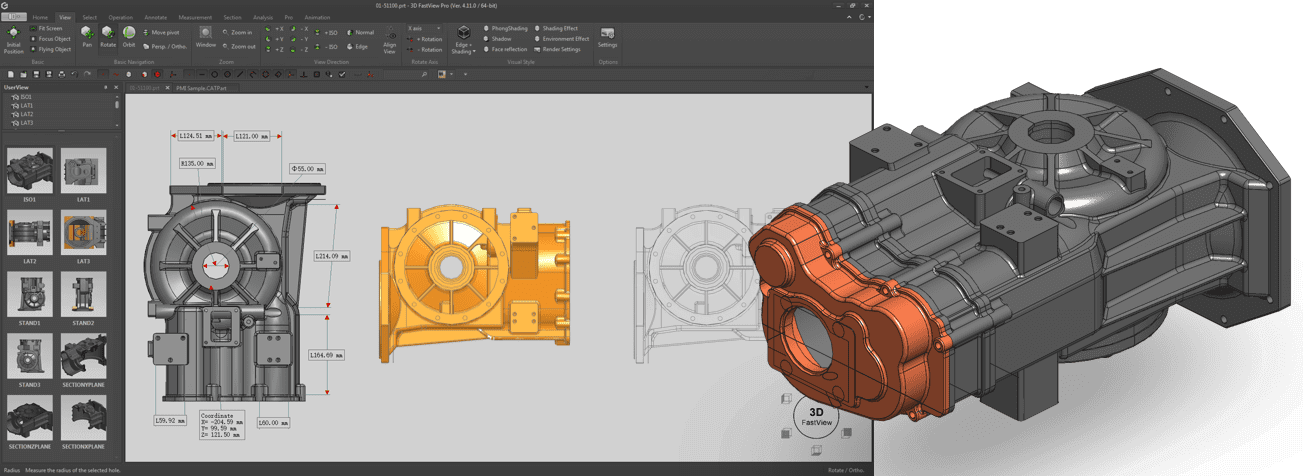Activate the Rotate navigation tool
The height and width of the screenshot is (476, 1303).
[108, 37]
